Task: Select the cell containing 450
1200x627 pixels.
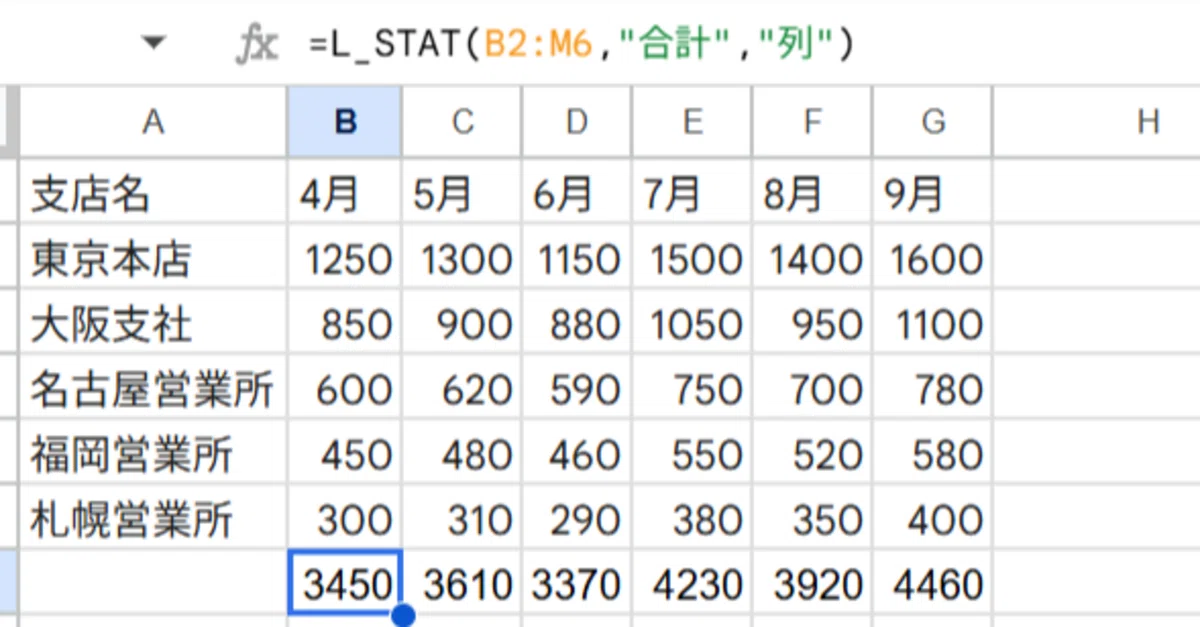Action: 345,454
